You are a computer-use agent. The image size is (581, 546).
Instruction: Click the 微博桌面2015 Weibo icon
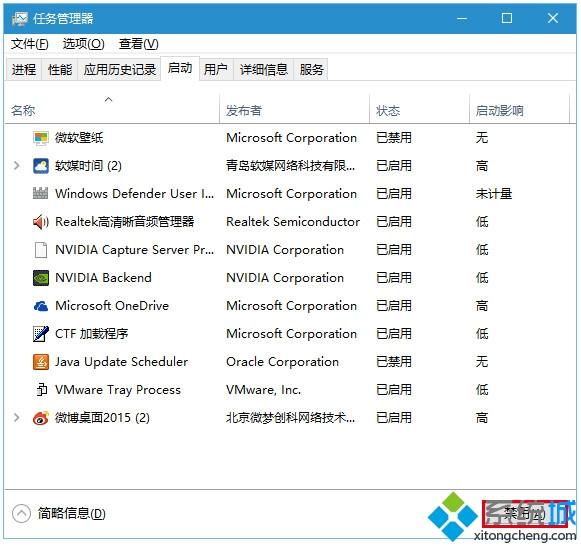coord(41,418)
